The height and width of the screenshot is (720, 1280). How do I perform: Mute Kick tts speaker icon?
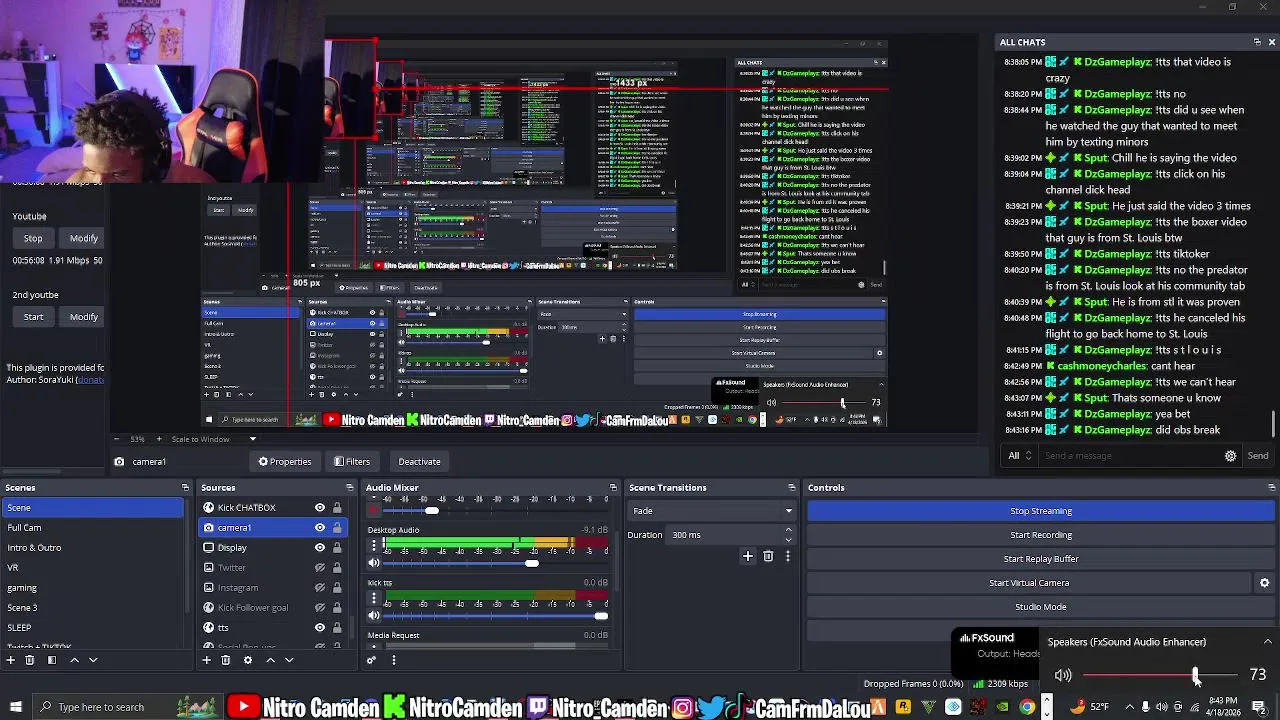point(374,616)
